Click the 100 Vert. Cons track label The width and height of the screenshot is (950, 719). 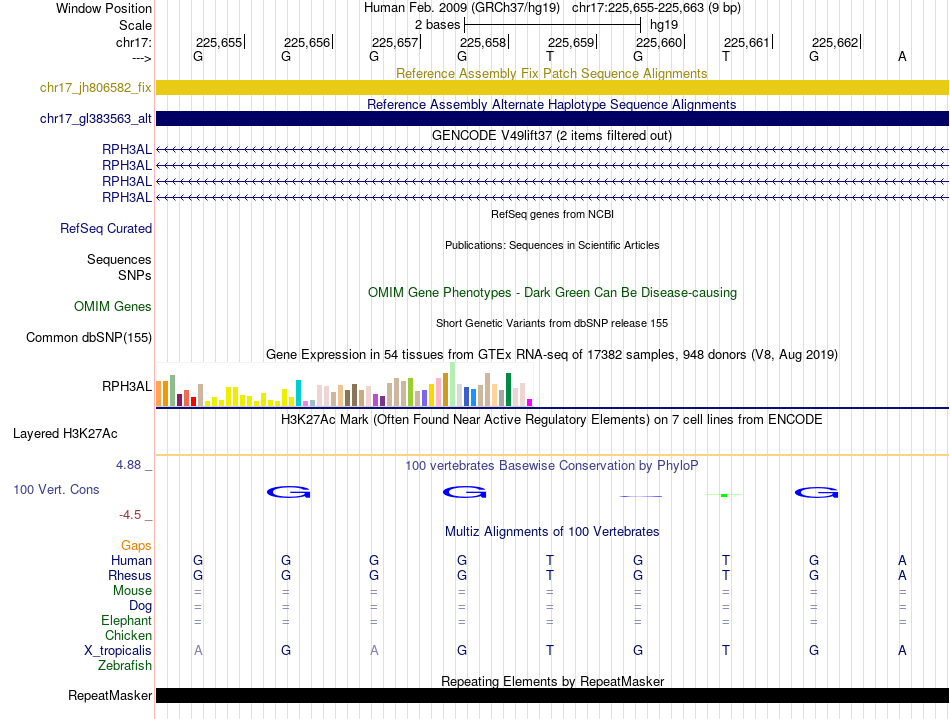(x=56, y=489)
